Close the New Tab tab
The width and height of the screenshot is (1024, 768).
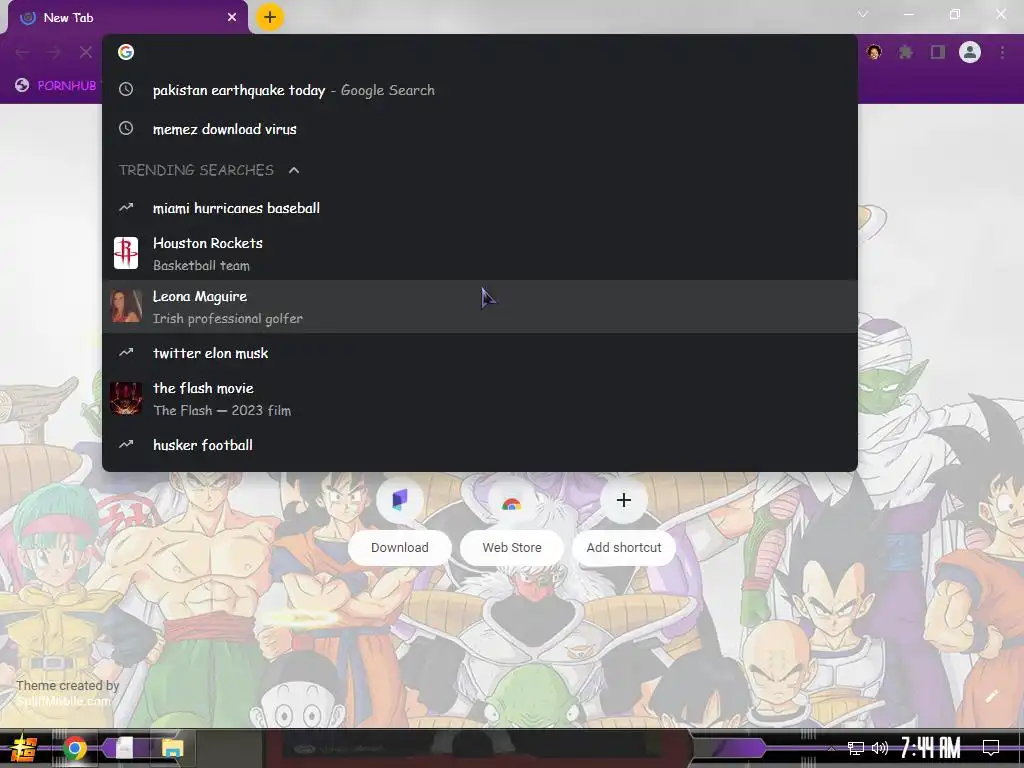tap(232, 18)
